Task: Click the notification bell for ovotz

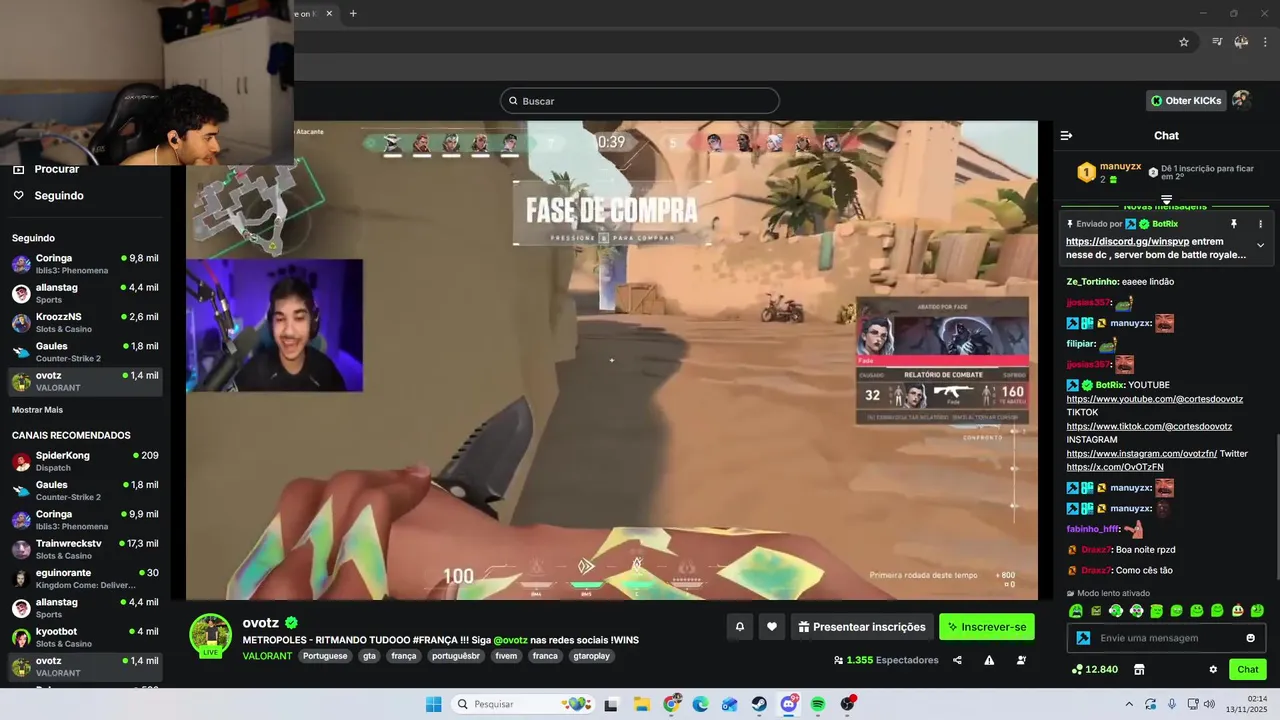Action: pos(740,627)
